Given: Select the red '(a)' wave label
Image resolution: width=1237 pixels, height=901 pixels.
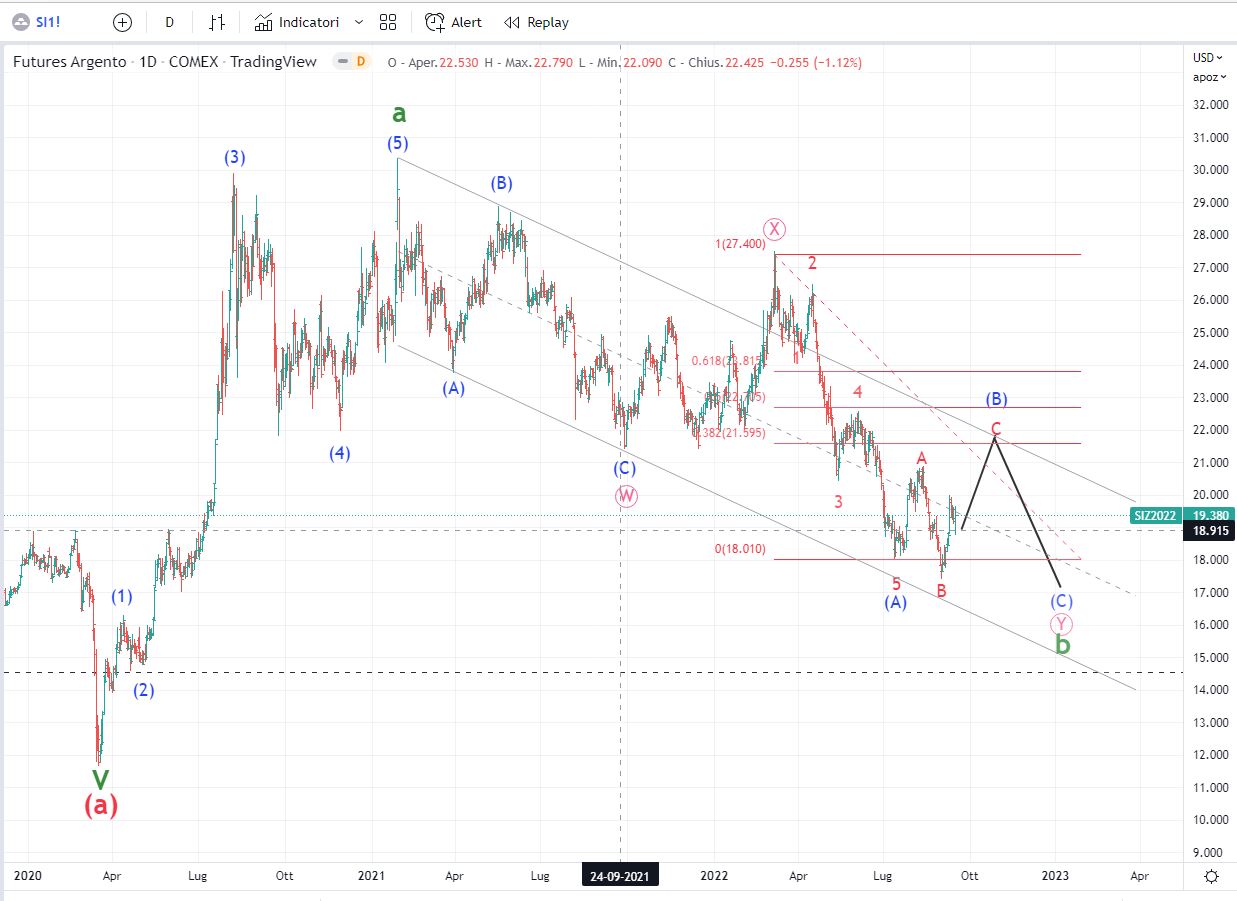Looking at the screenshot, I should pos(101,804).
